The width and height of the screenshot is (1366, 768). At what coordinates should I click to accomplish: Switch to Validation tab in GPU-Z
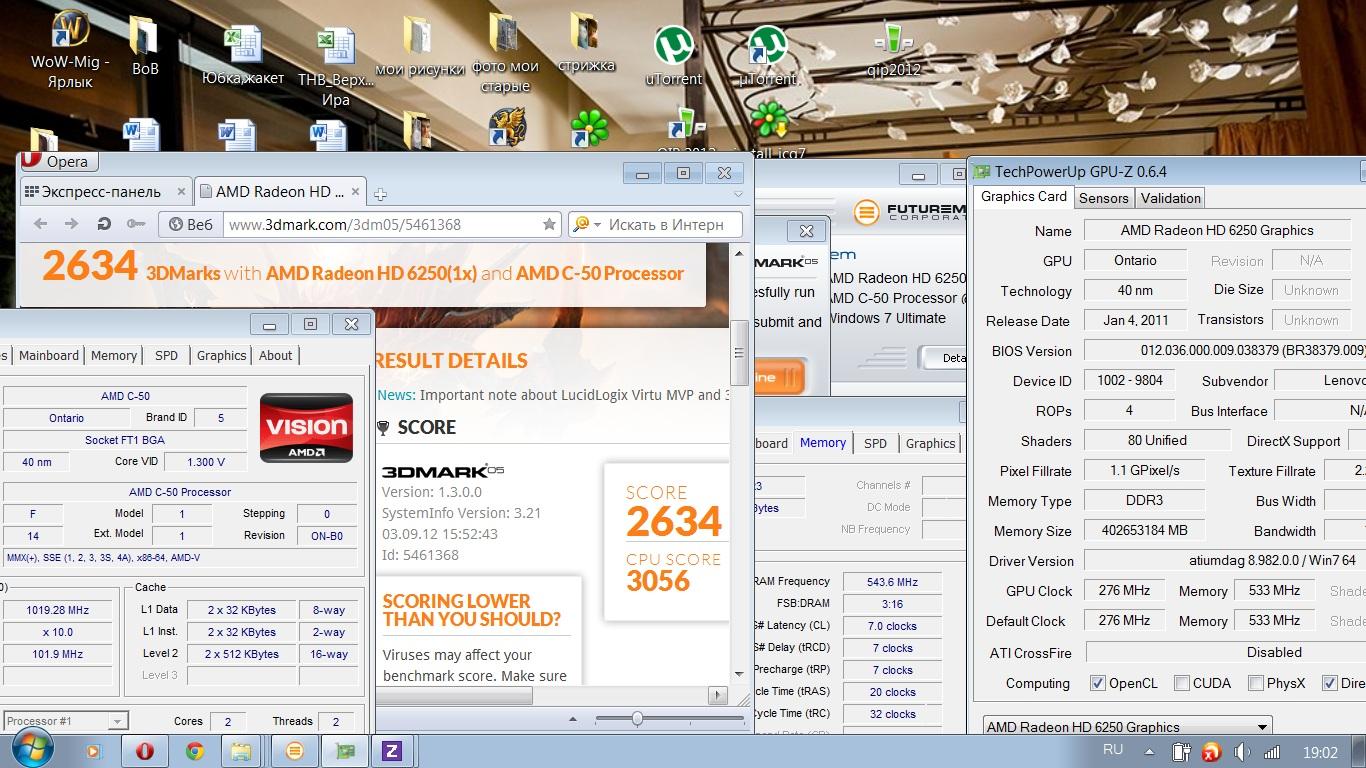click(1170, 198)
